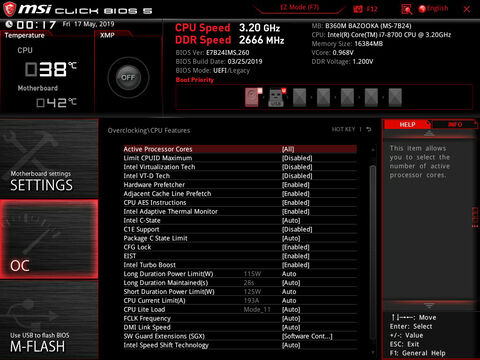
Task: Select the EIST row
Action: (x=240, y=256)
